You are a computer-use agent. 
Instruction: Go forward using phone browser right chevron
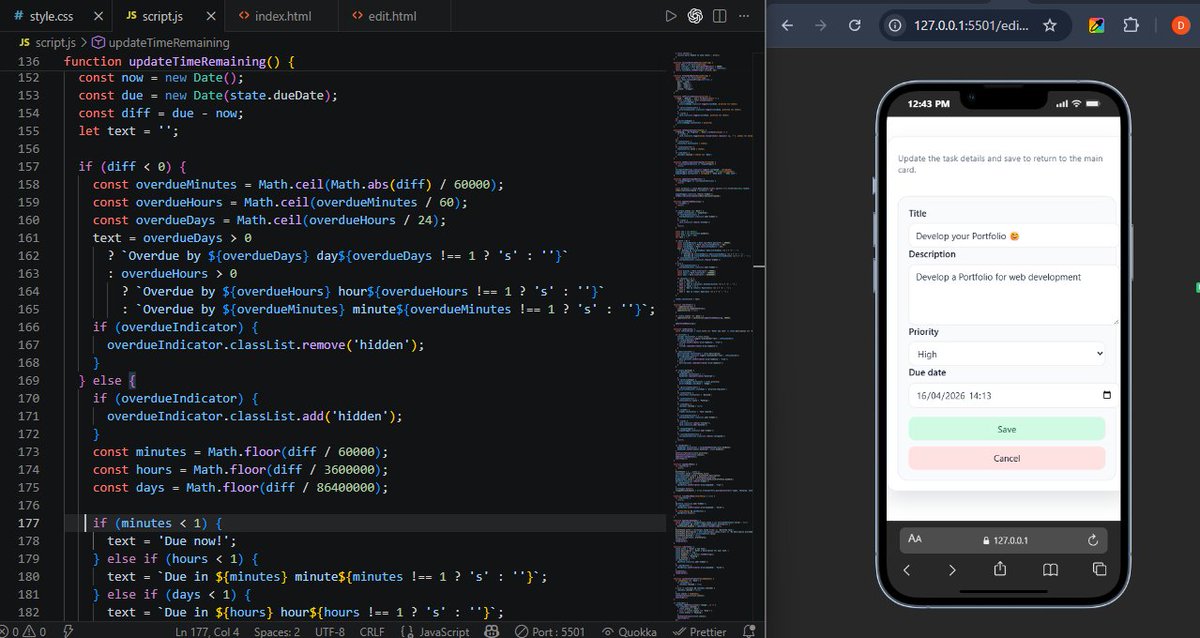952,569
